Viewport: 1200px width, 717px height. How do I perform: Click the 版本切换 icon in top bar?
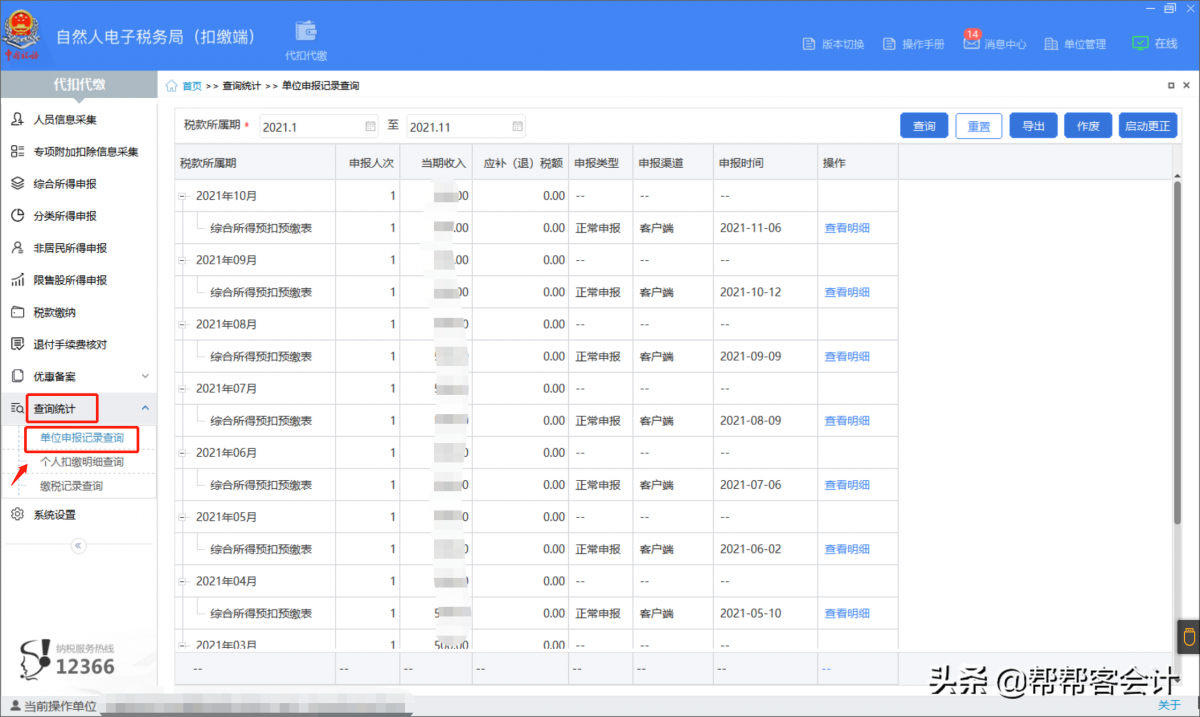pos(809,44)
